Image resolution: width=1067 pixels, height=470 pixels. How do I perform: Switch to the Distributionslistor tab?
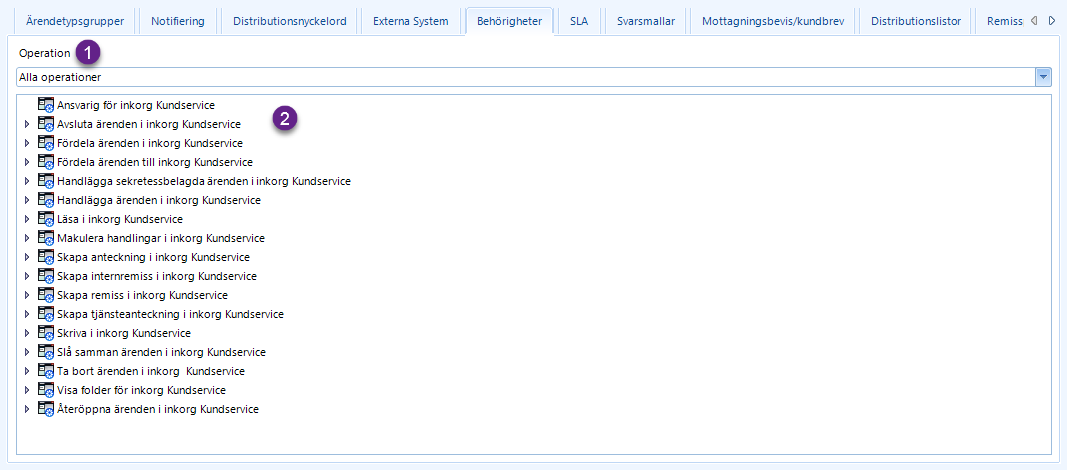tap(916, 21)
